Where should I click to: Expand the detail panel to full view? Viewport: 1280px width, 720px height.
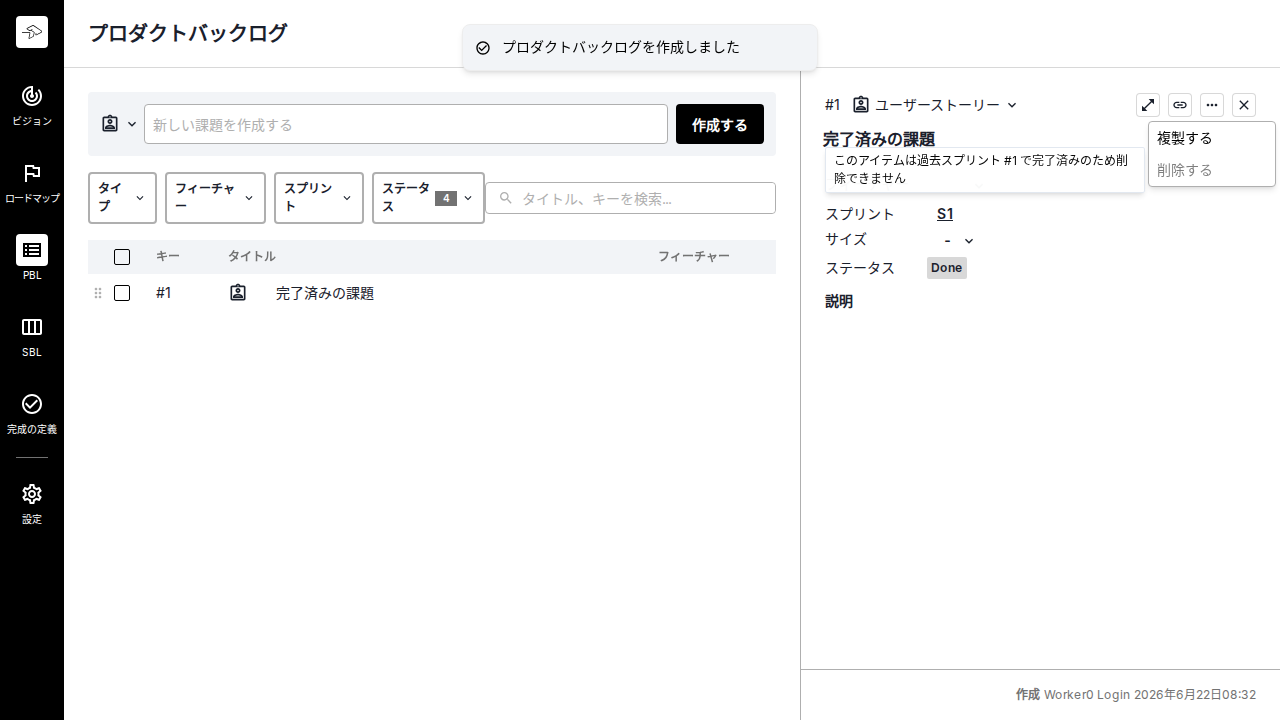(1148, 105)
